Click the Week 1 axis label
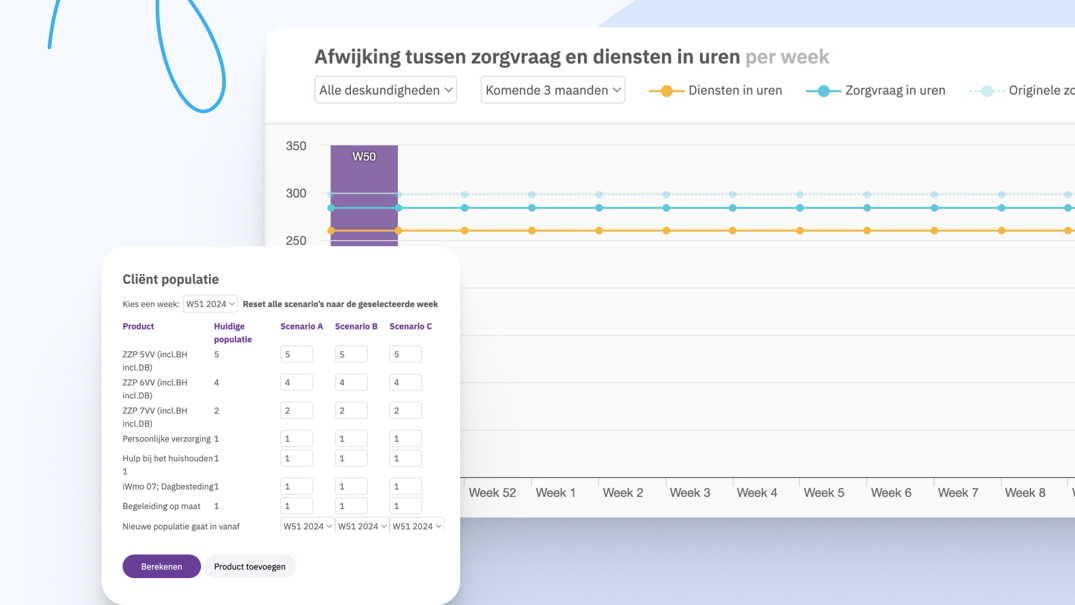Image resolution: width=1075 pixels, height=605 pixels. point(558,492)
